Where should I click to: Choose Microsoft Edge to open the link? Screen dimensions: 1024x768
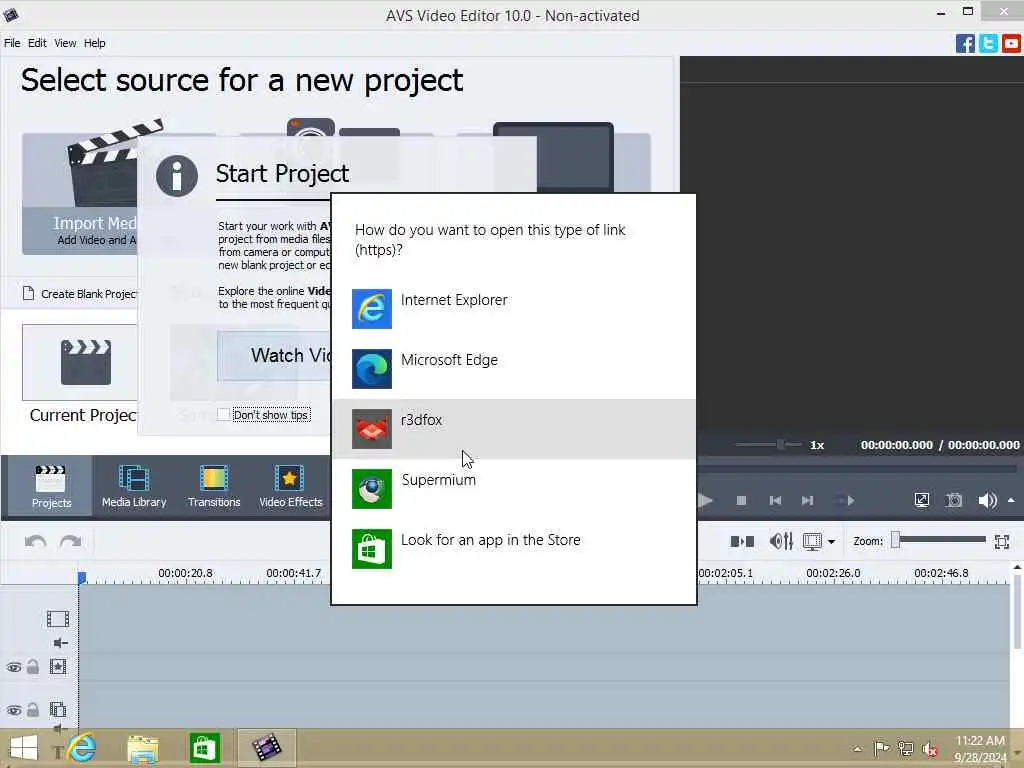click(x=514, y=369)
